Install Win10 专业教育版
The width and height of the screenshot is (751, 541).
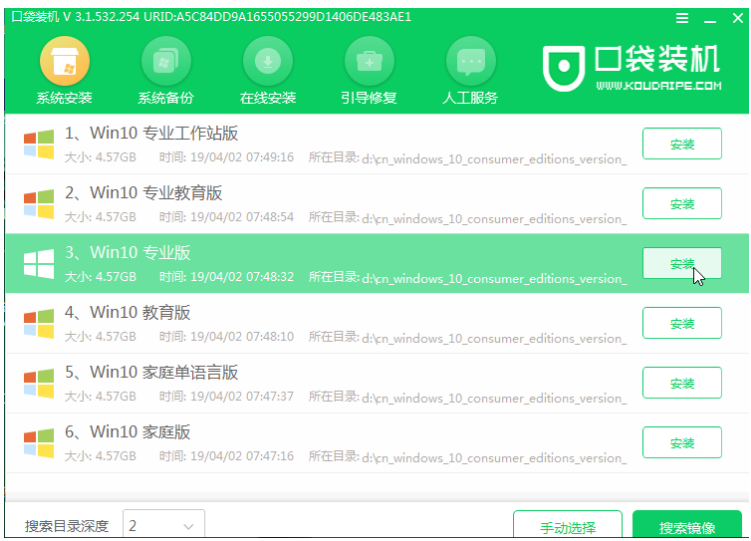point(681,204)
